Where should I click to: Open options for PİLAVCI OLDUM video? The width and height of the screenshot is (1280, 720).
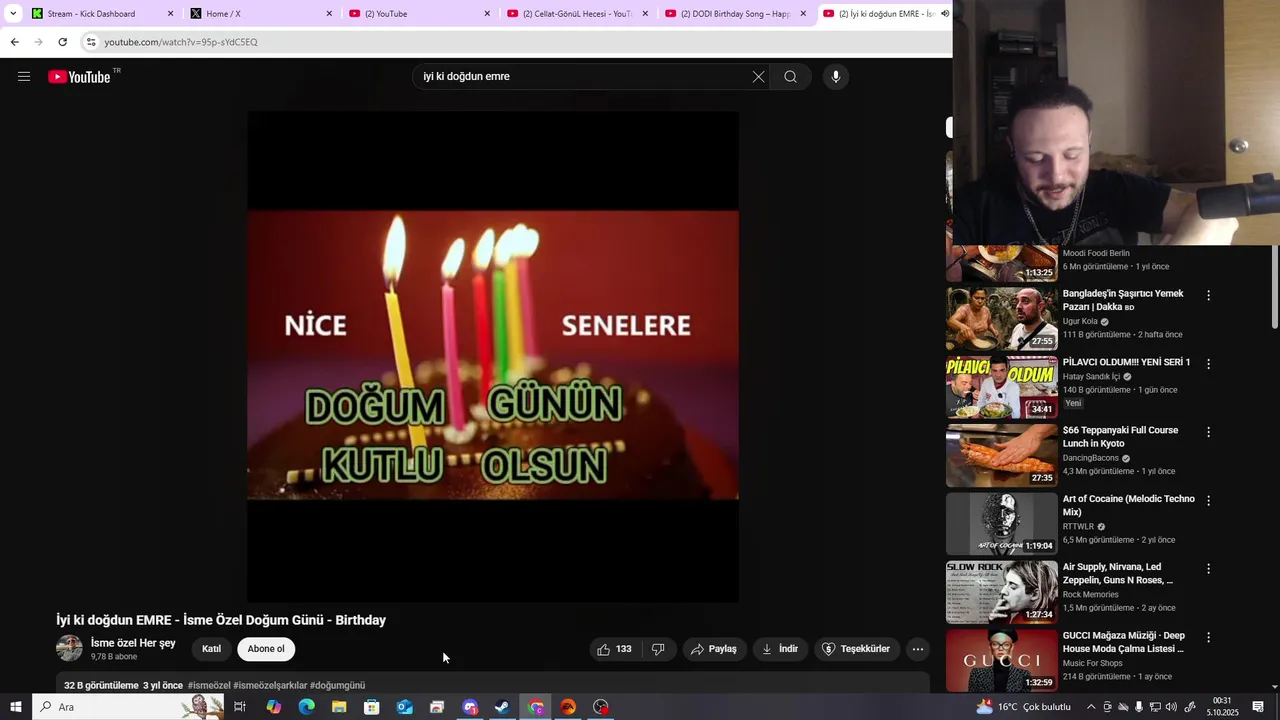tap(1208, 364)
